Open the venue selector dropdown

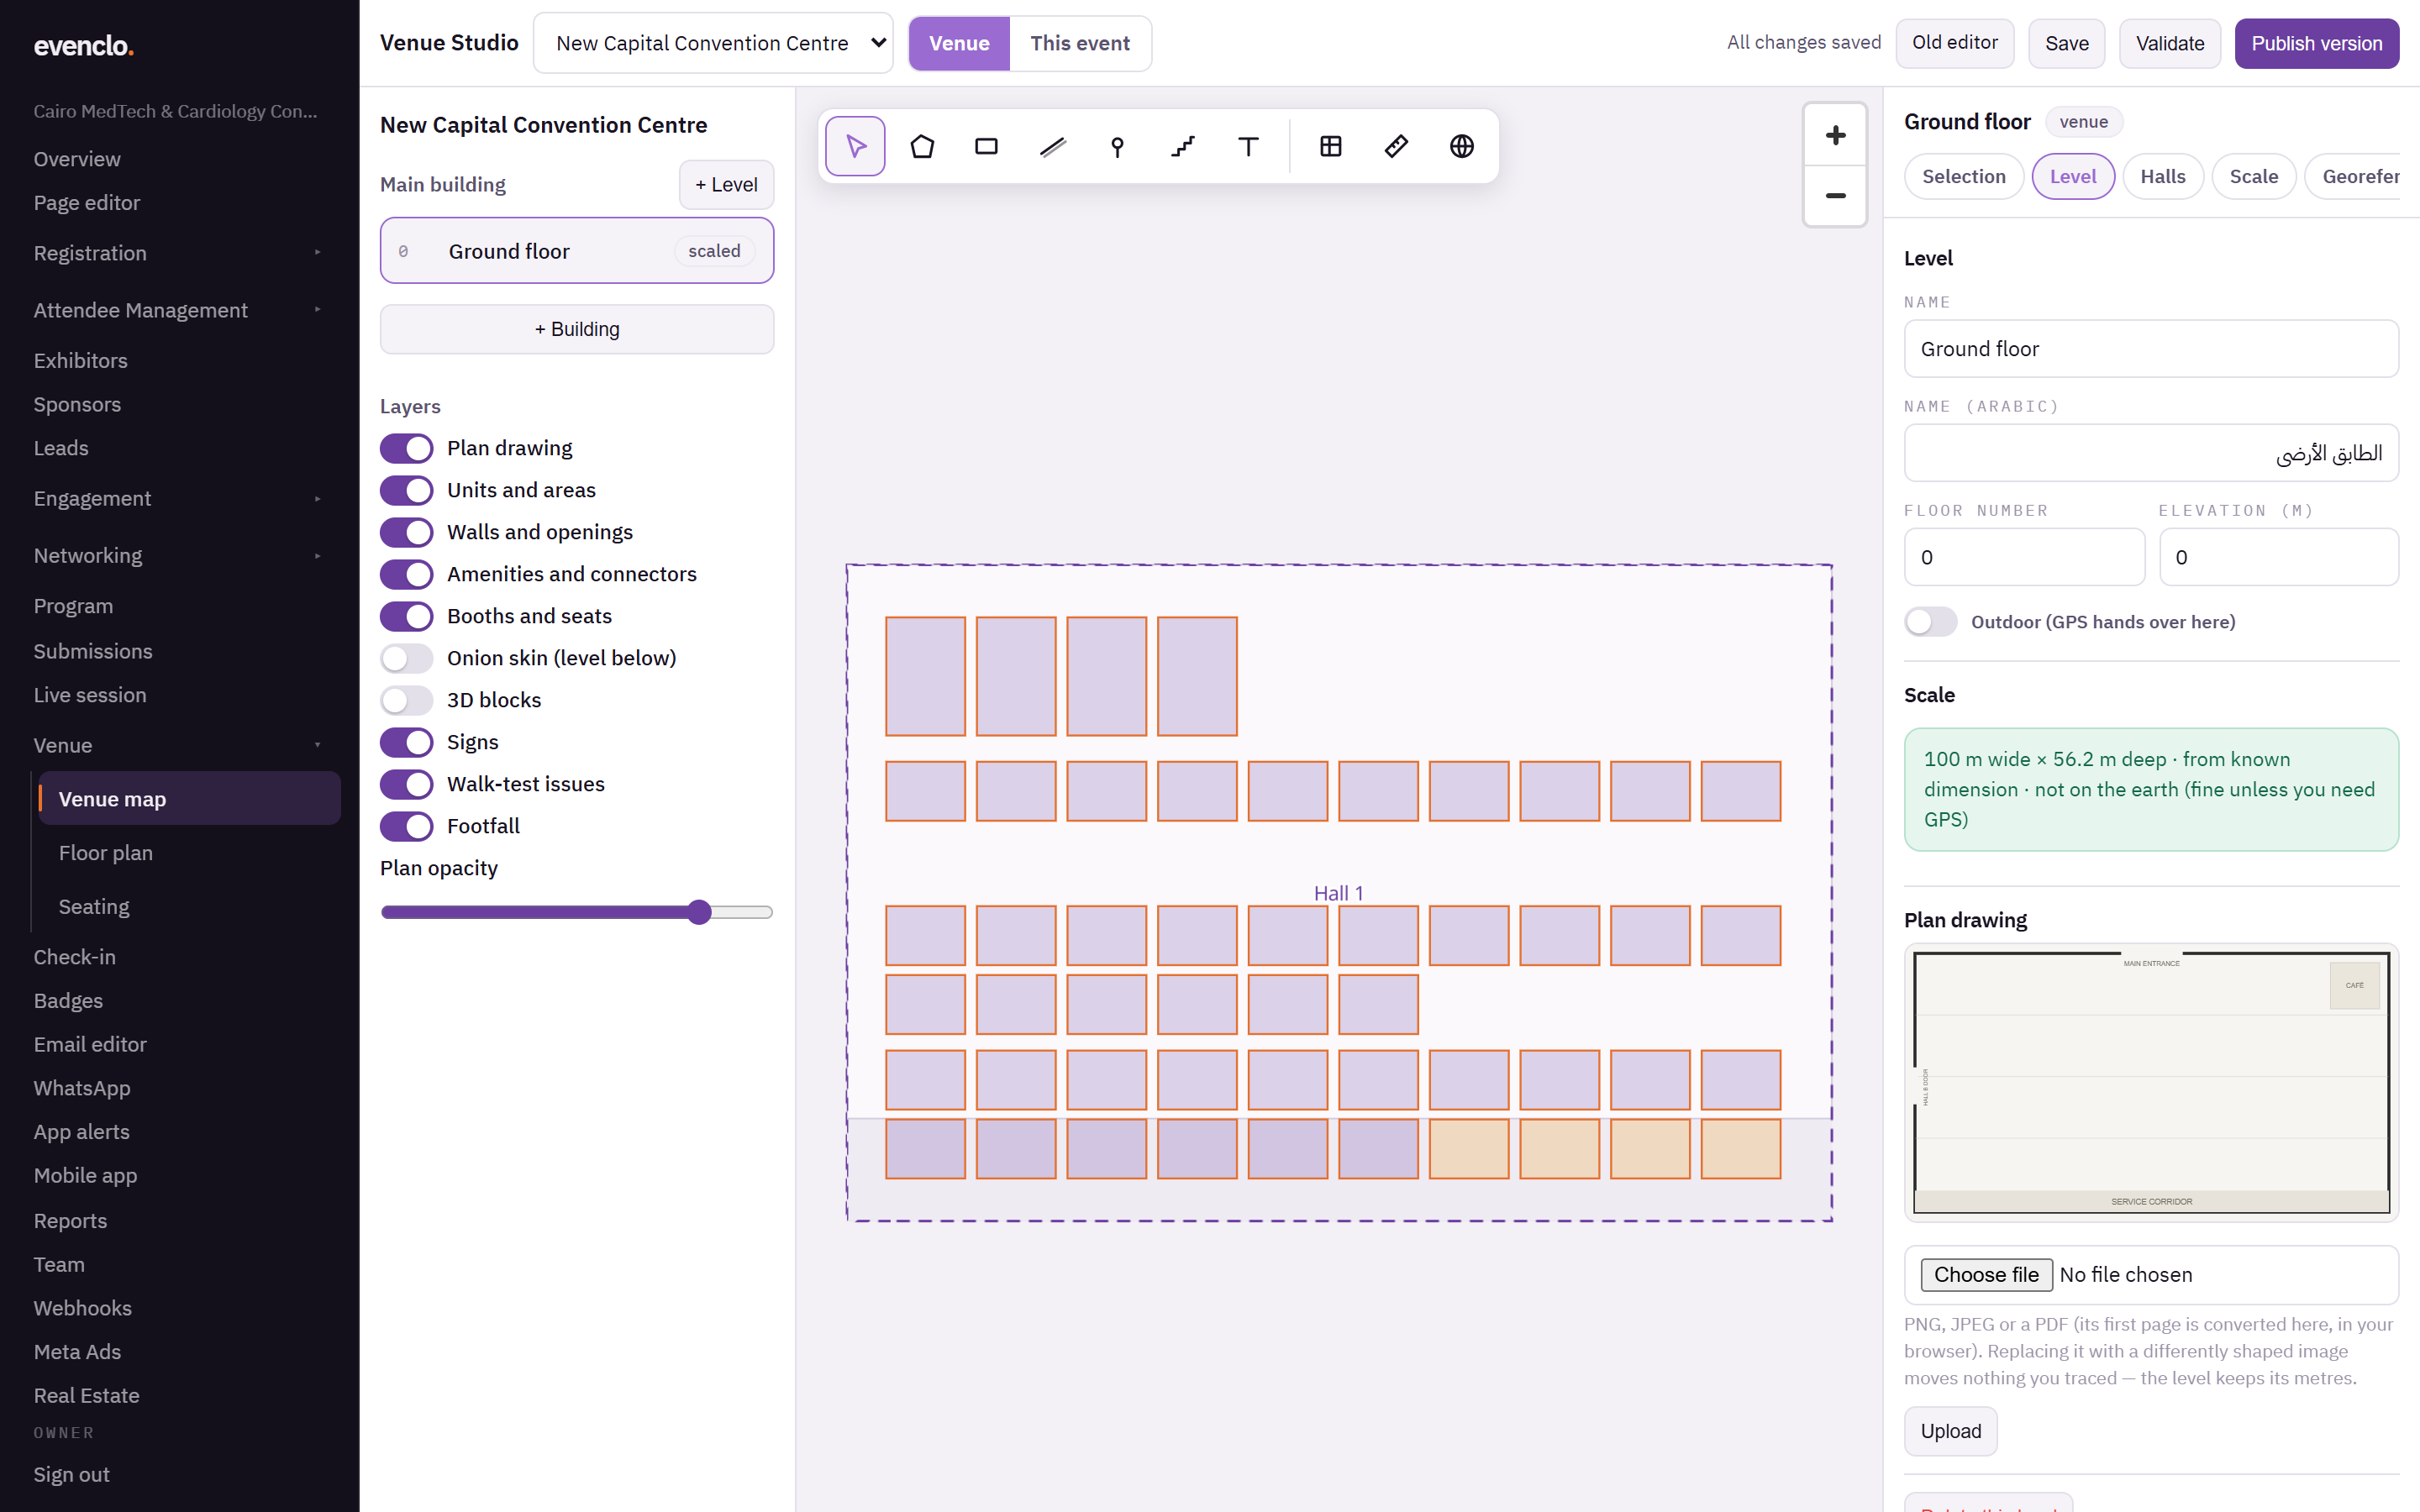coord(713,43)
